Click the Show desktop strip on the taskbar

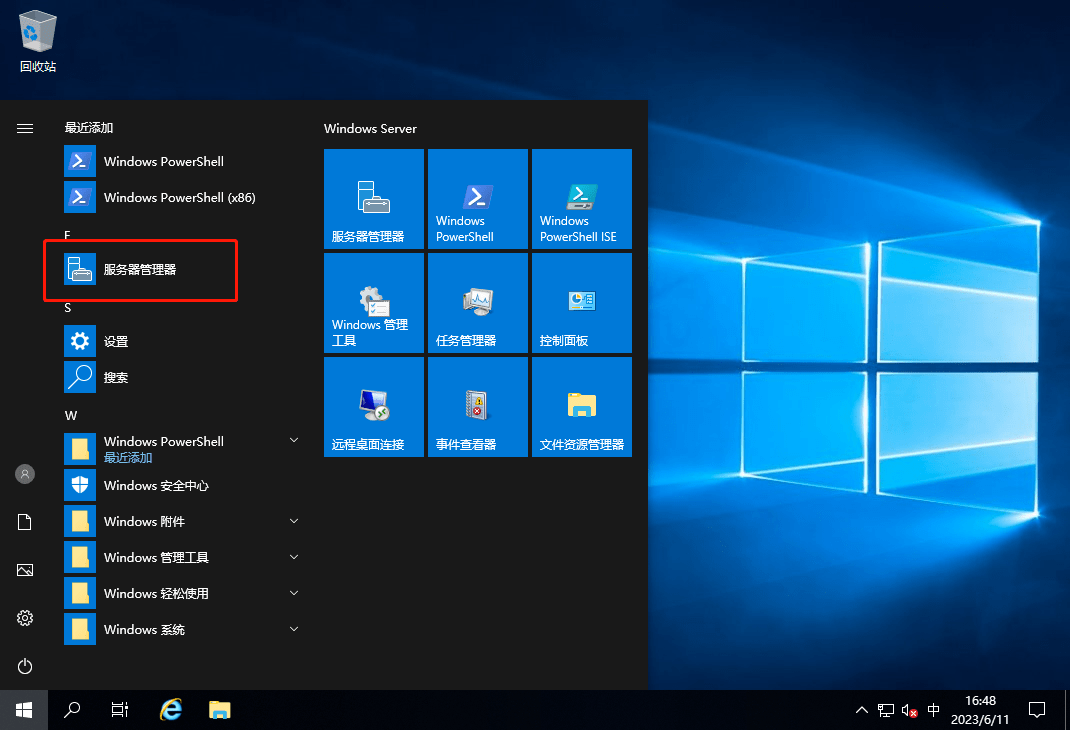1067,710
